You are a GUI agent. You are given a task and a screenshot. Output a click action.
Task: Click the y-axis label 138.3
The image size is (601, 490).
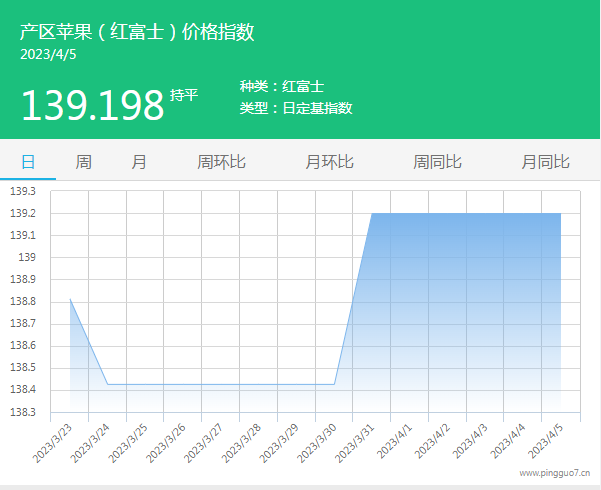pos(23,412)
